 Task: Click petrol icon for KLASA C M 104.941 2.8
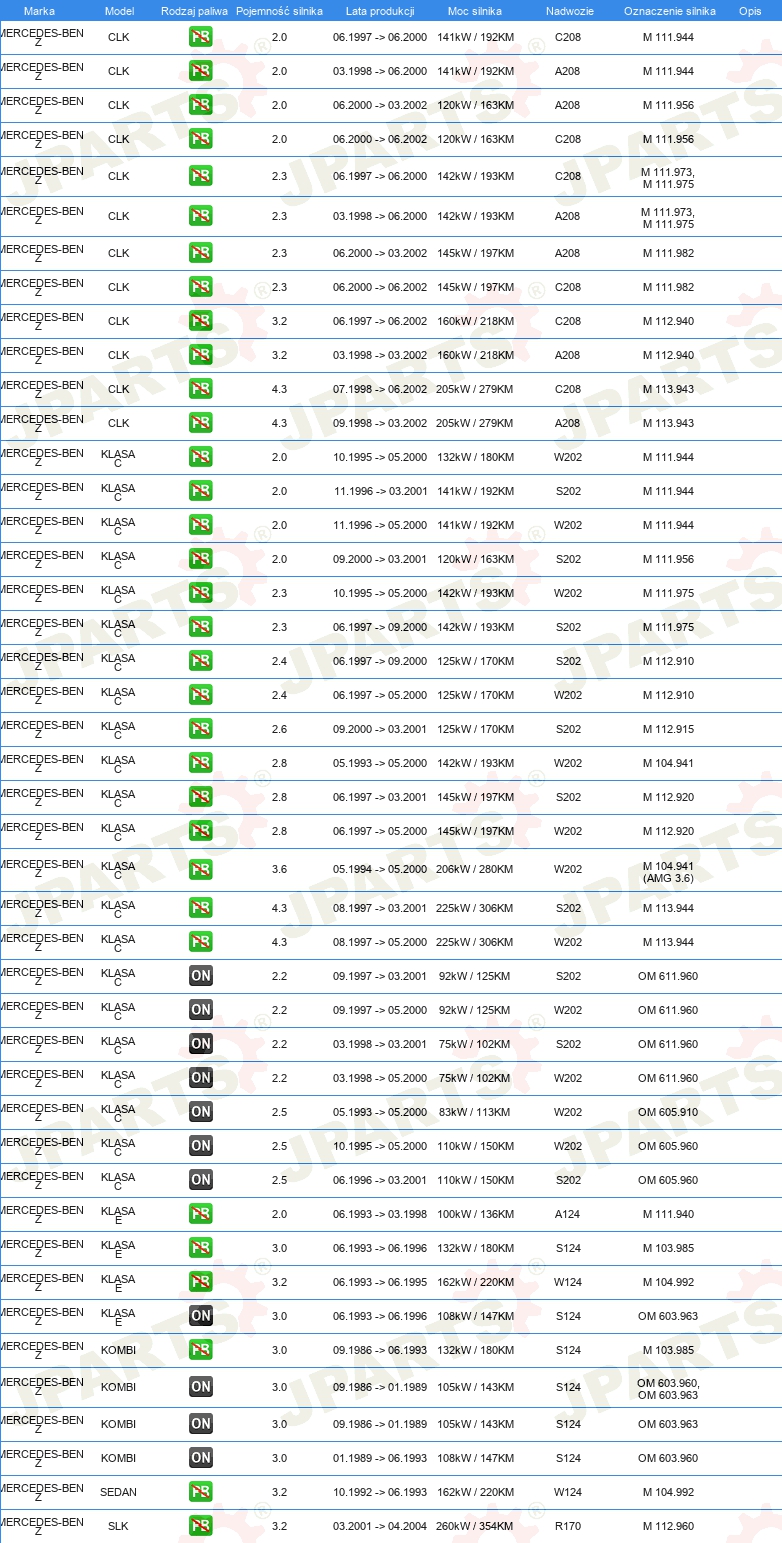click(201, 763)
